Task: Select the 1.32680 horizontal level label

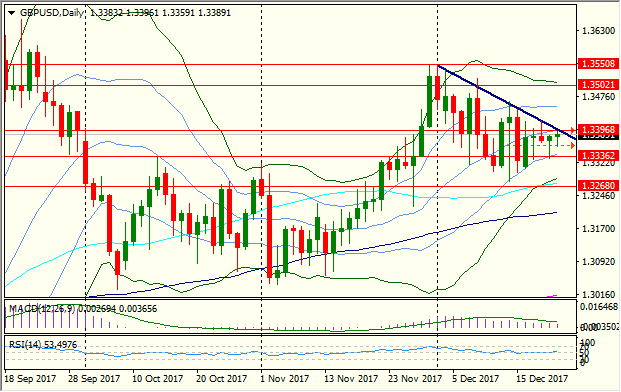Action: pyautogui.click(x=598, y=186)
